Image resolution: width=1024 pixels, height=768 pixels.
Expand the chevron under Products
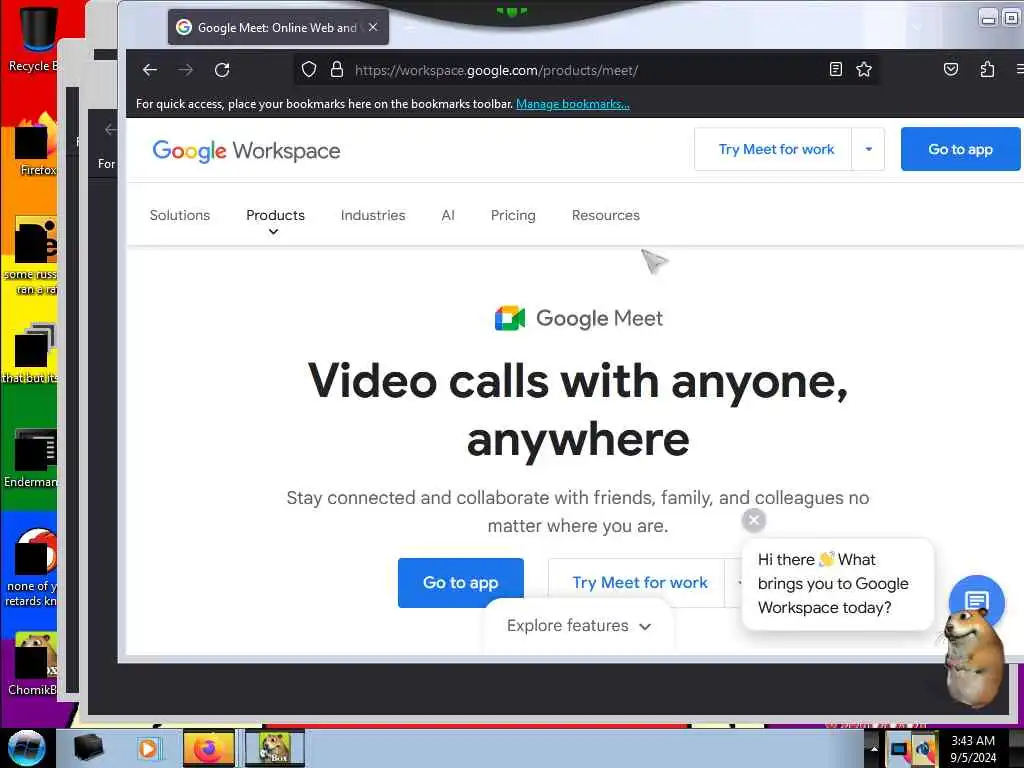pyautogui.click(x=274, y=232)
